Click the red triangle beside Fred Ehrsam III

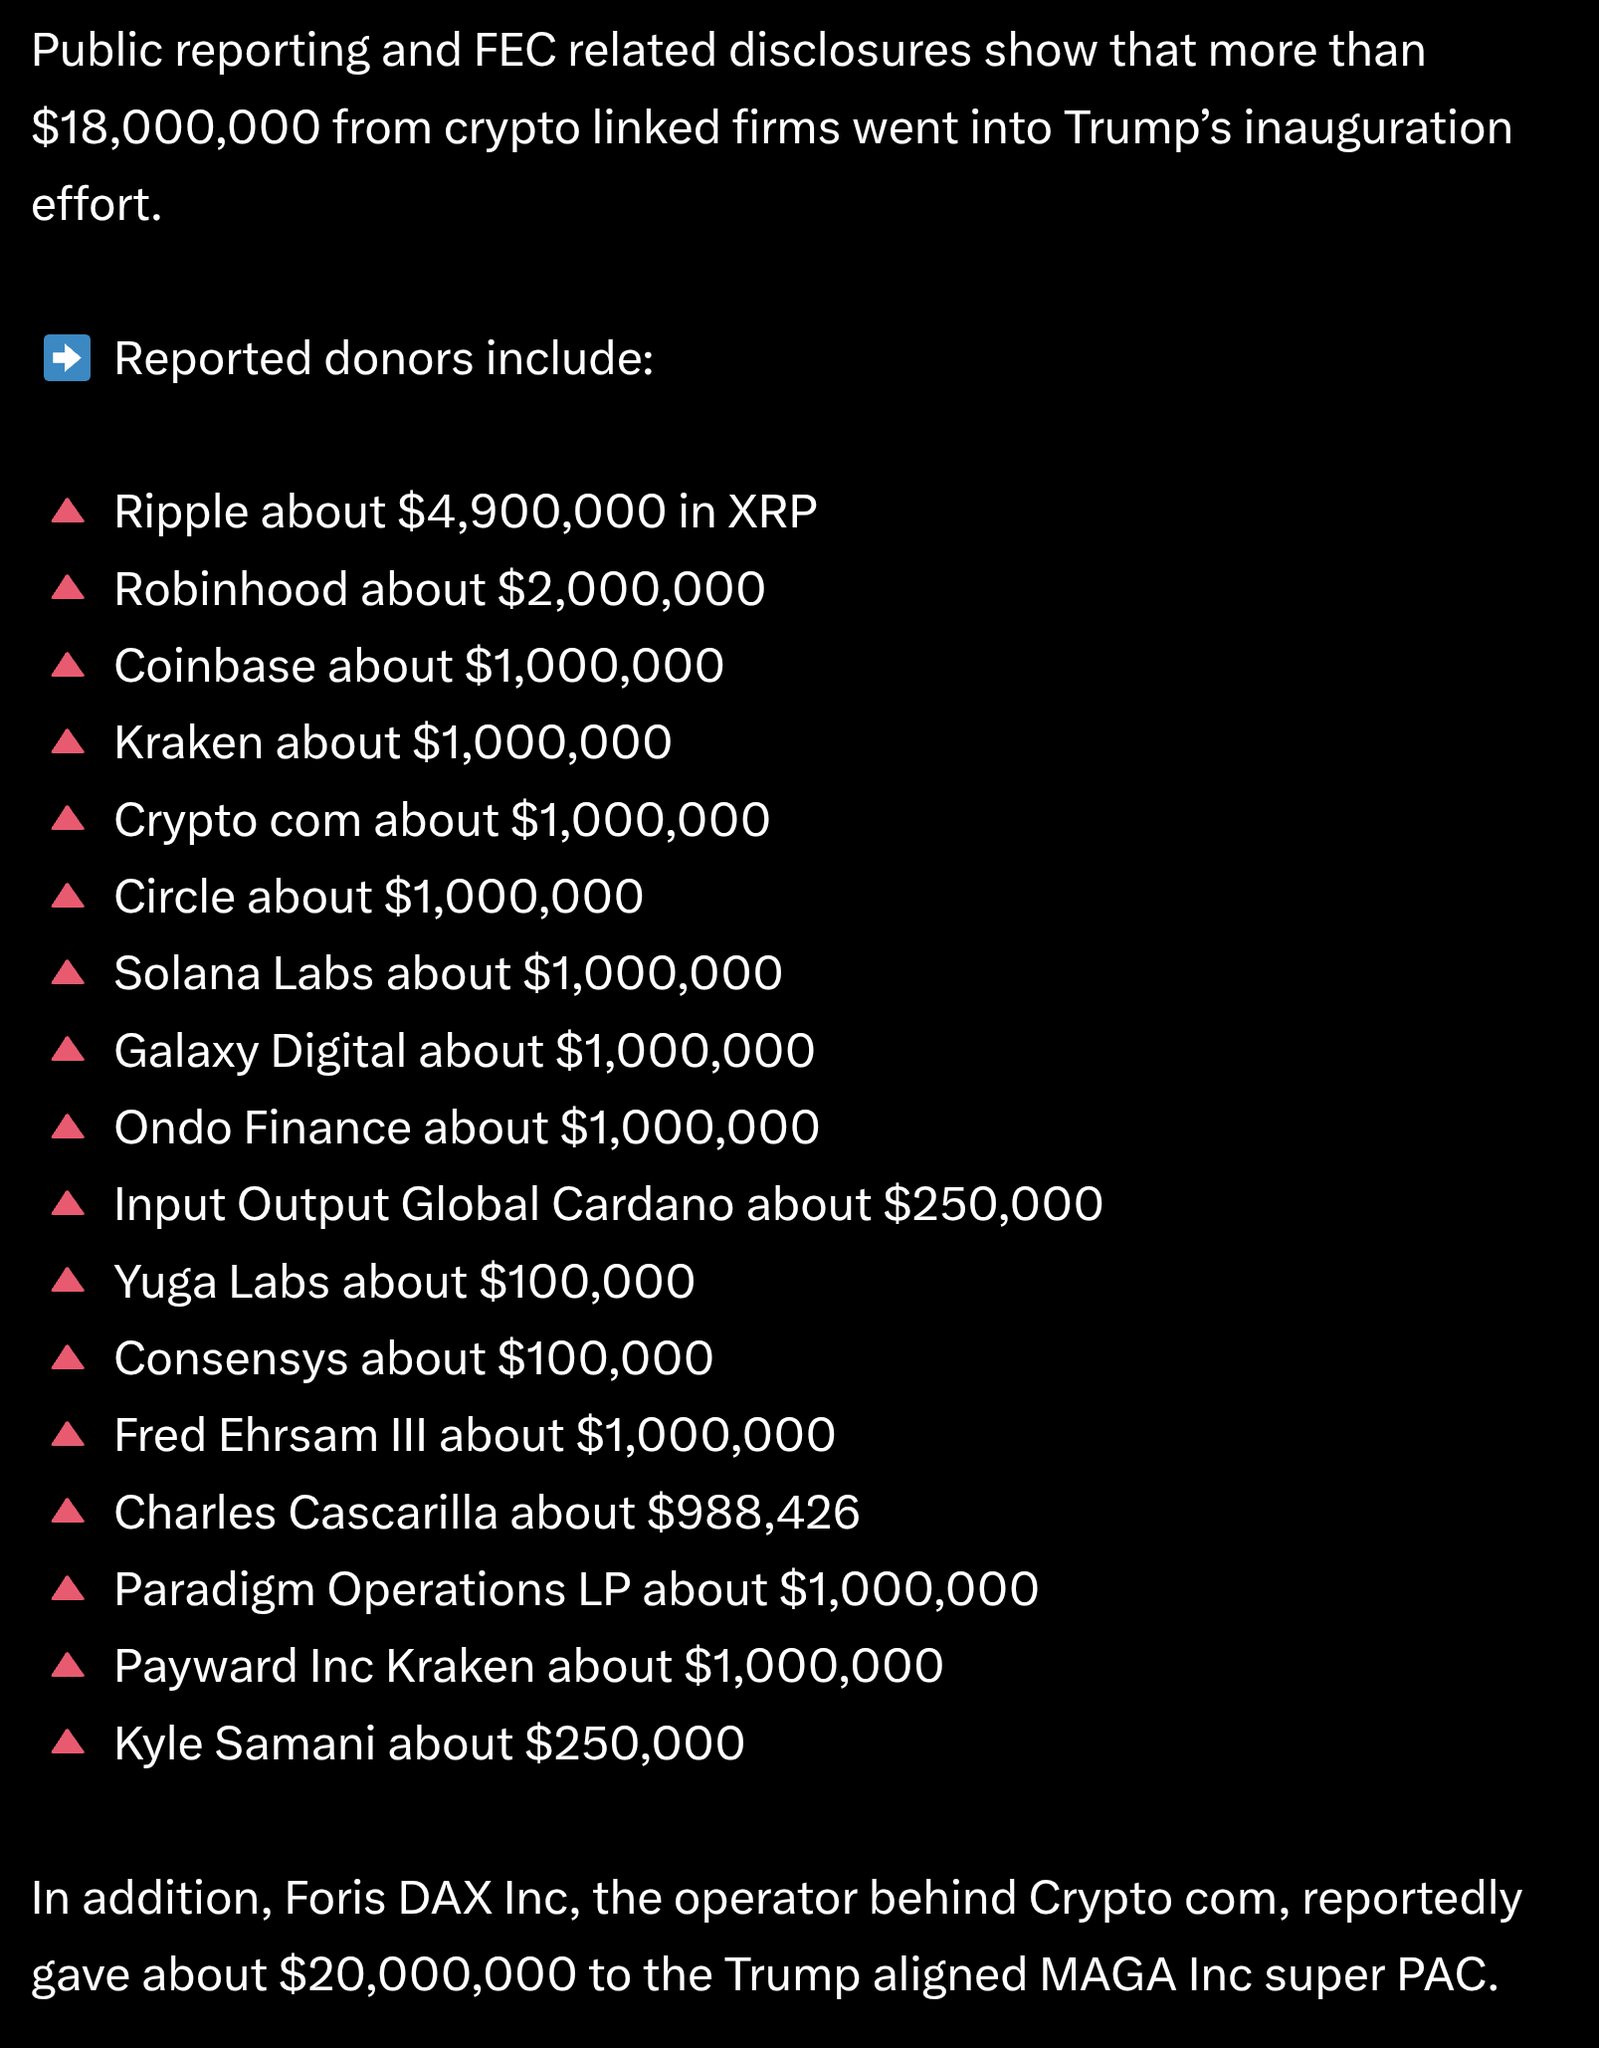click(67, 1436)
